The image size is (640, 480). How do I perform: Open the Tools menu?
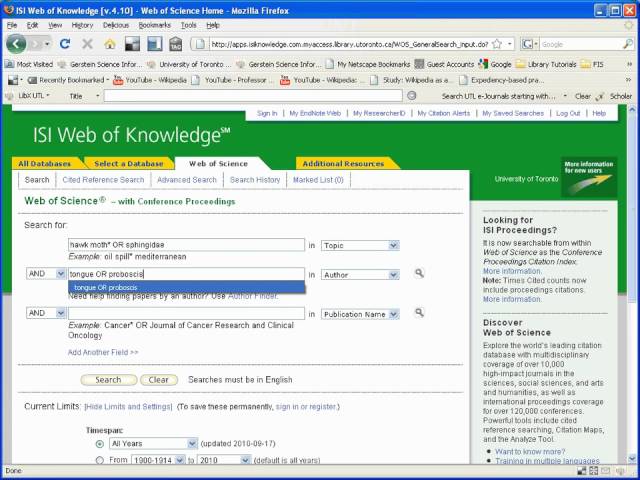pyautogui.click(x=189, y=25)
